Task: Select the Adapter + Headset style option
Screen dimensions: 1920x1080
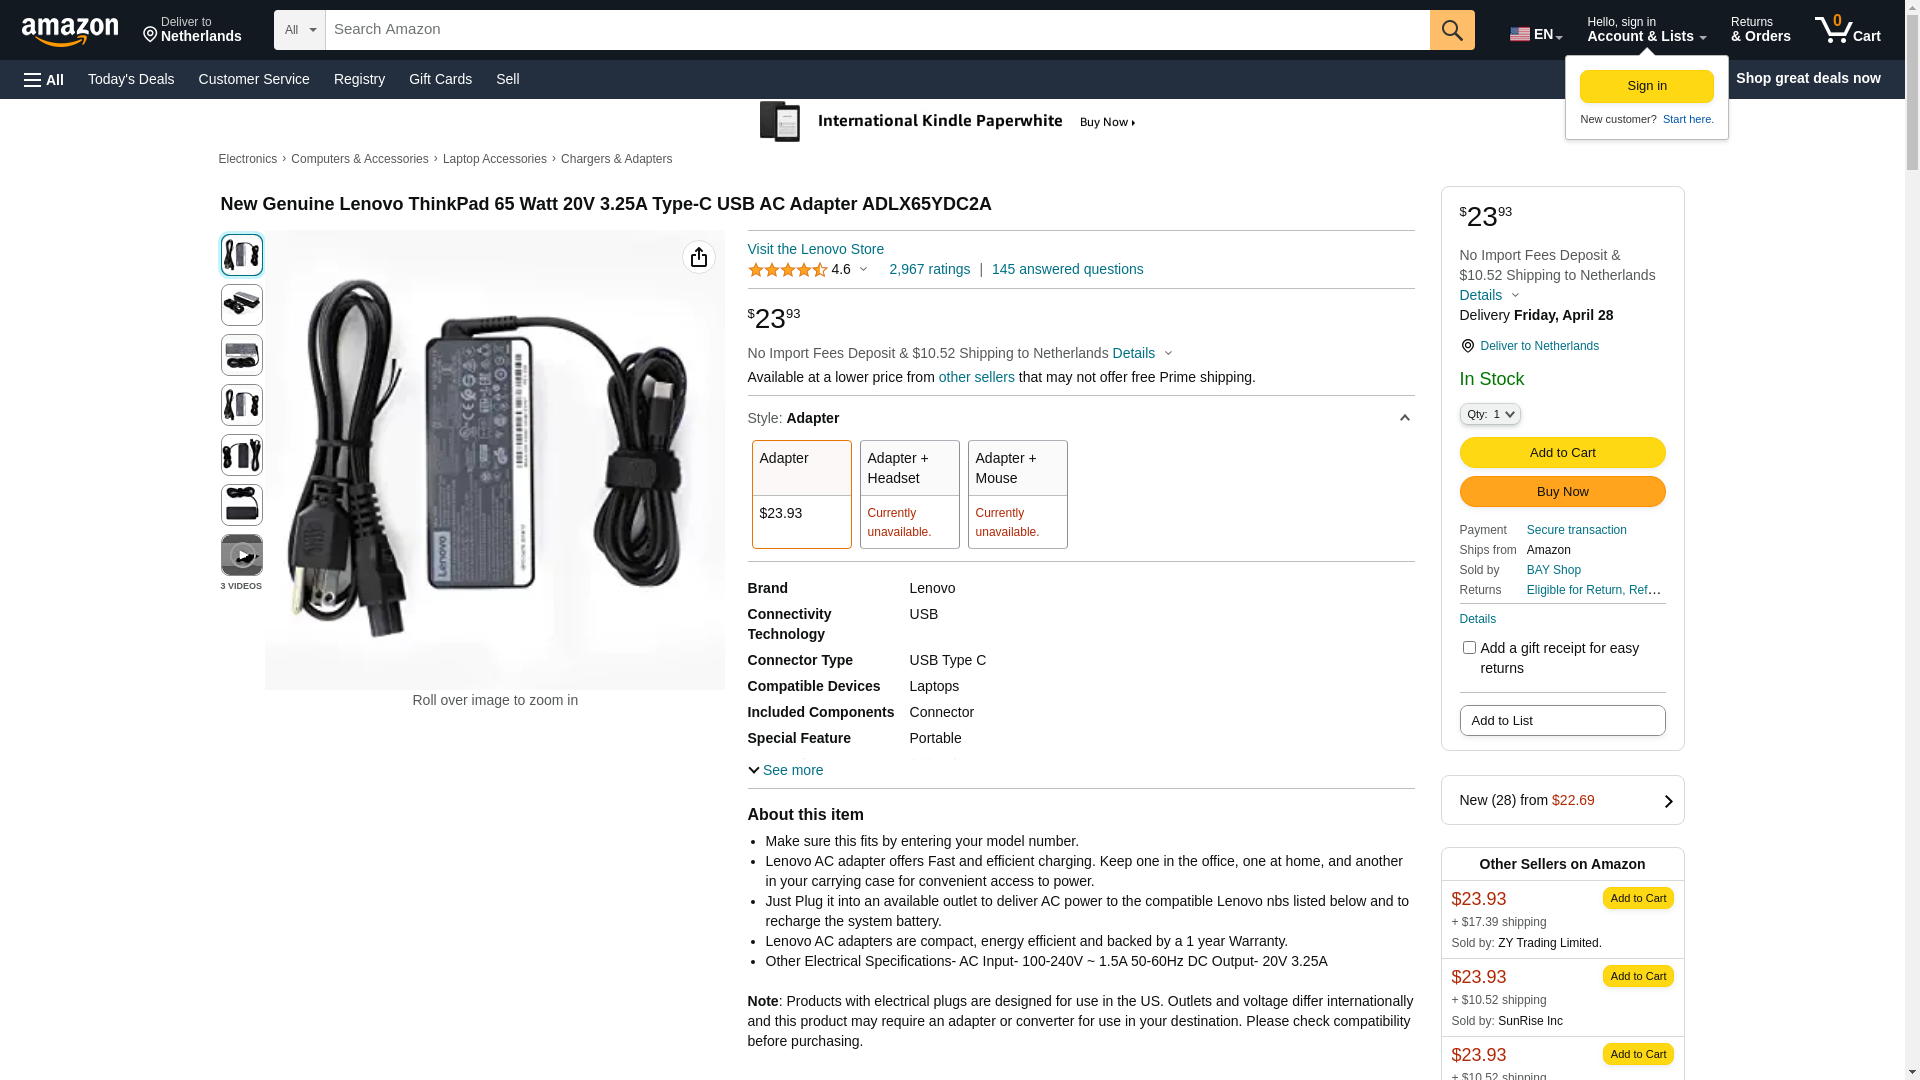Action: pyautogui.click(x=909, y=494)
